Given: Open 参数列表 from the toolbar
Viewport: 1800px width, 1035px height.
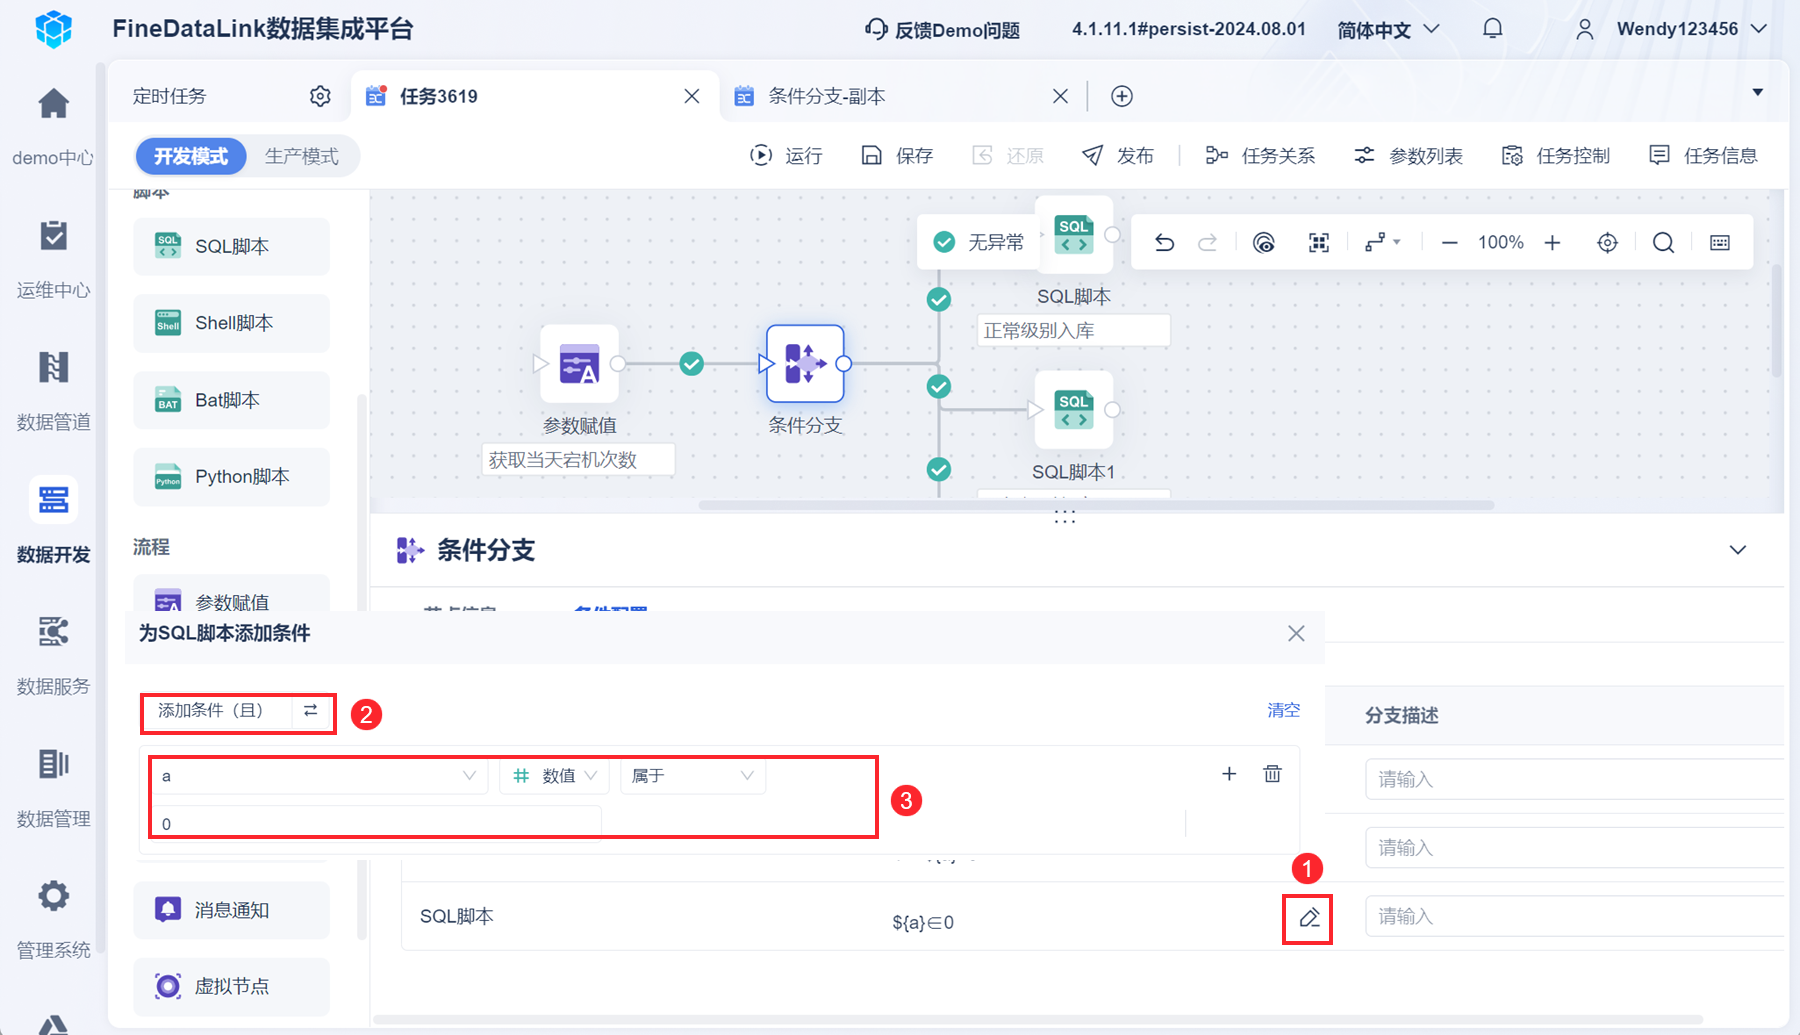Looking at the screenshot, I should [1408, 156].
